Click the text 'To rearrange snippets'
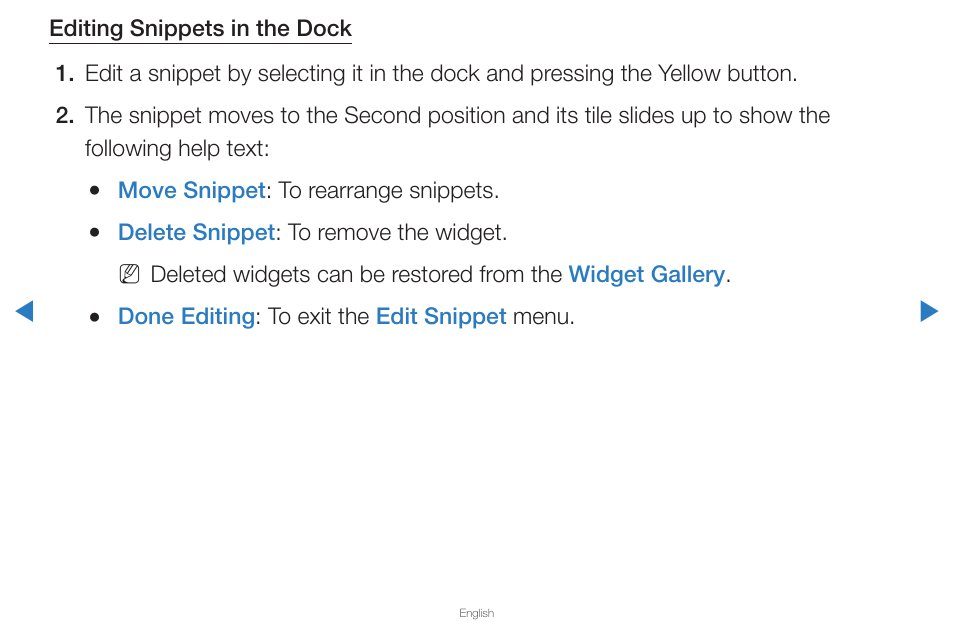Image resolution: width=954 pixels, height=624 pixels. [x=388, y=190]
